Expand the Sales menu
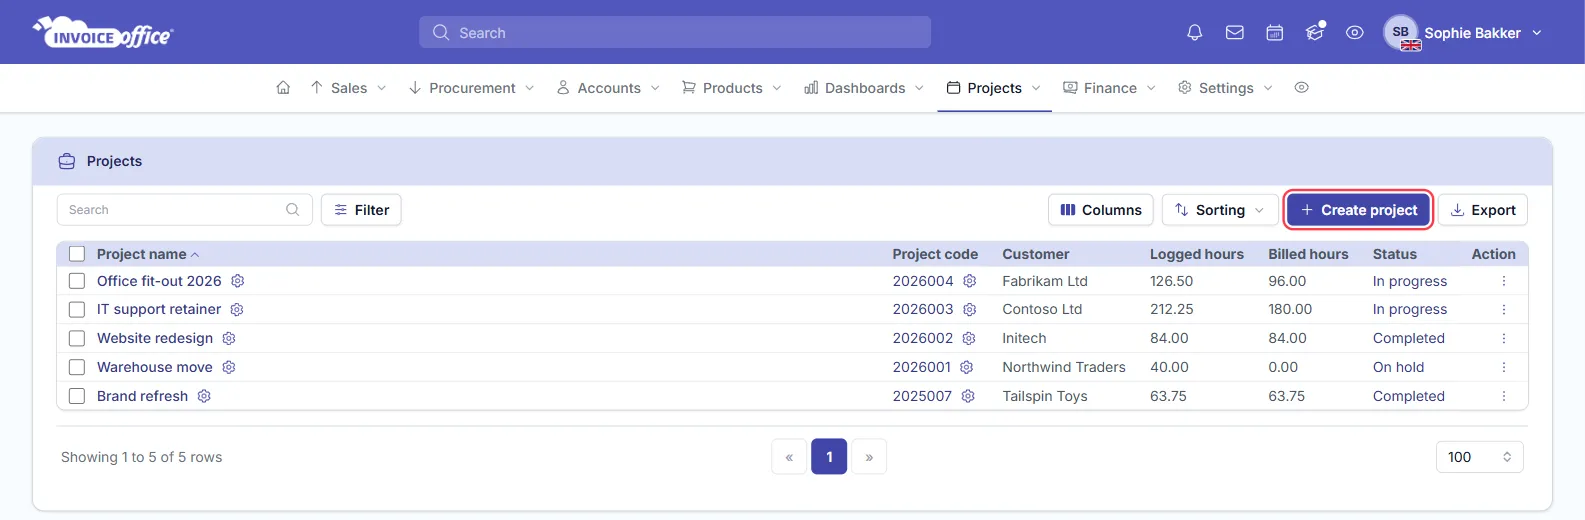The height and width of the screenshot is (520, 1585). [348, 88]
